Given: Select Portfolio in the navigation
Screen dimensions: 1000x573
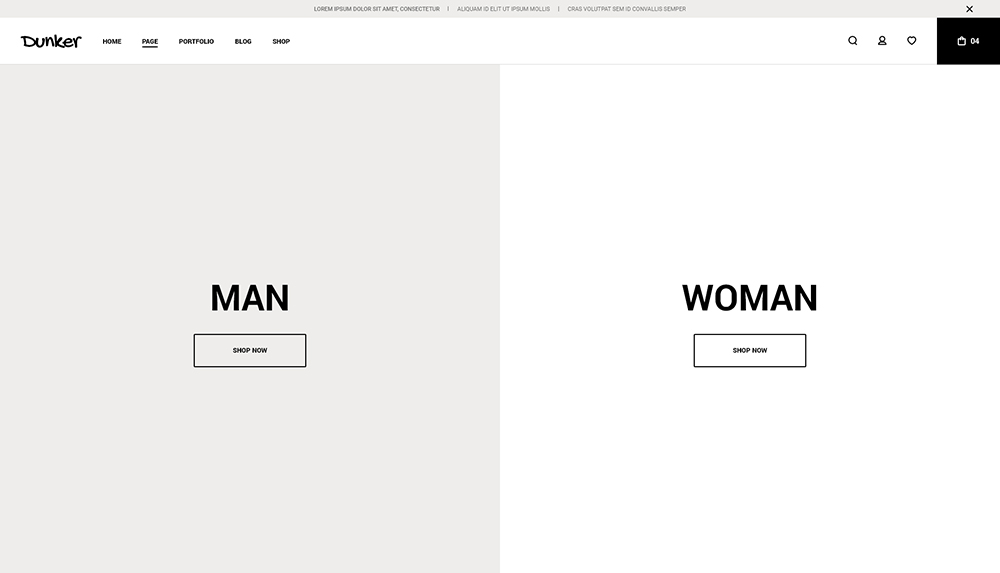Looking at the screenshot, I should [x=196, y=42].
